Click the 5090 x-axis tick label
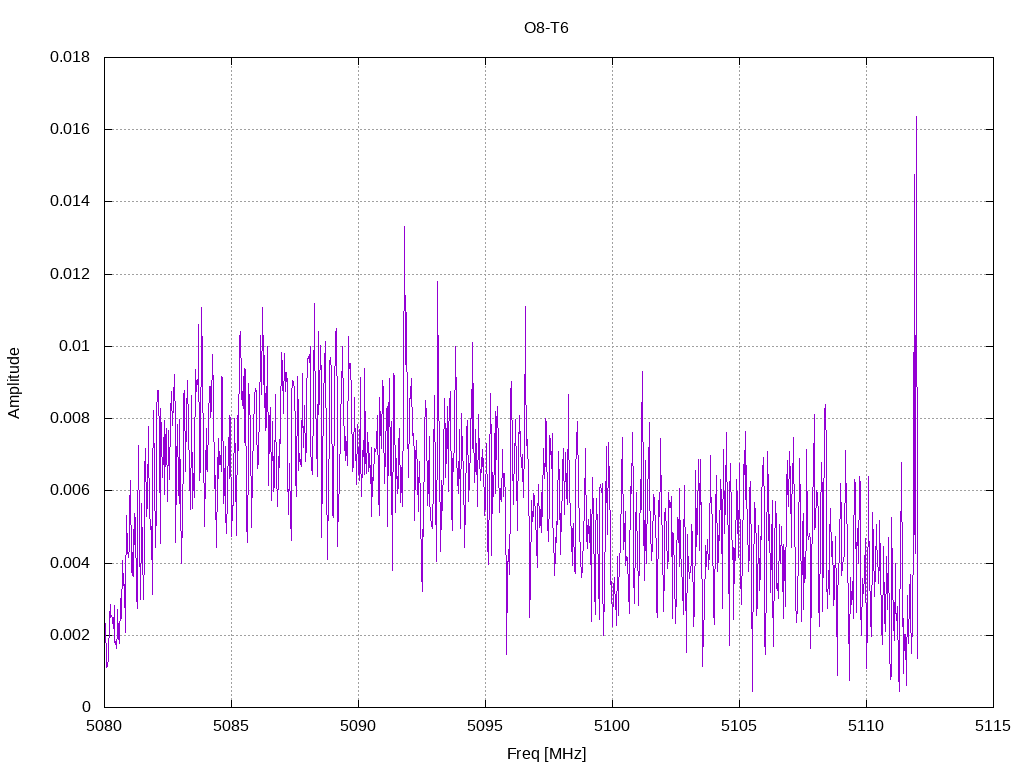1024x768 pixels. [358, 726]
